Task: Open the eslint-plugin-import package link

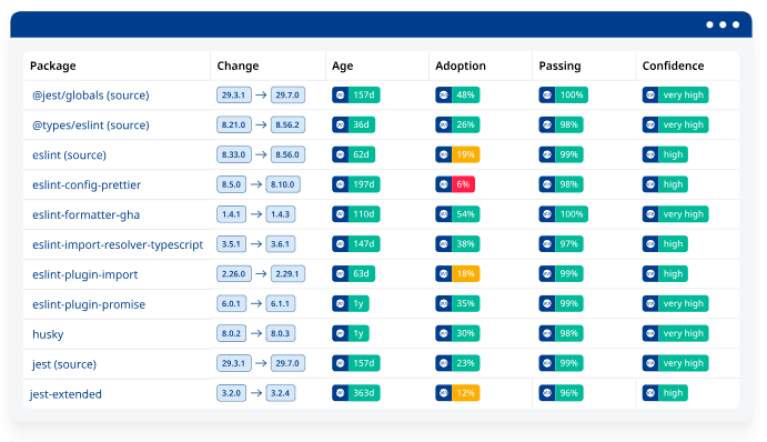Action: click(x=85, y=274)
